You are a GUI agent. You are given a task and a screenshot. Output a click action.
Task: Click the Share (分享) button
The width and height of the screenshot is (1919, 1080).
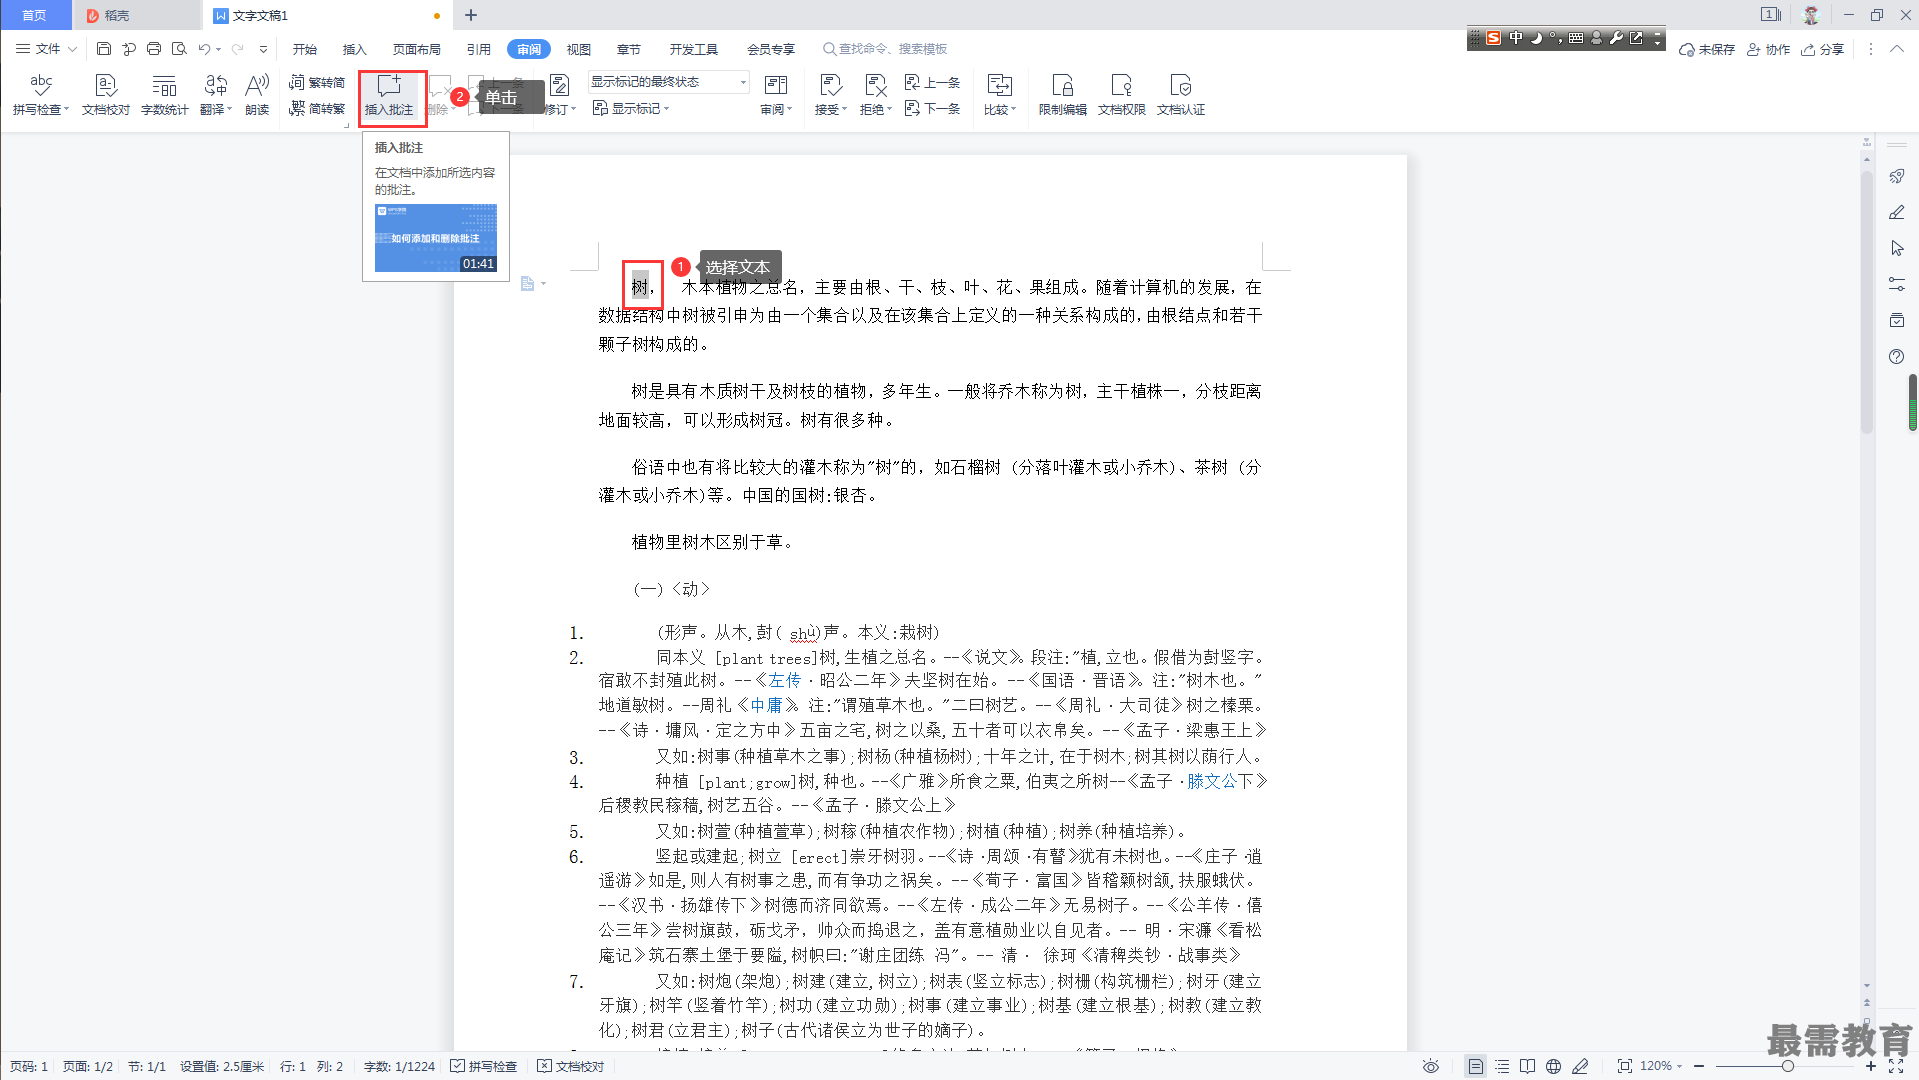(1823, 49)
